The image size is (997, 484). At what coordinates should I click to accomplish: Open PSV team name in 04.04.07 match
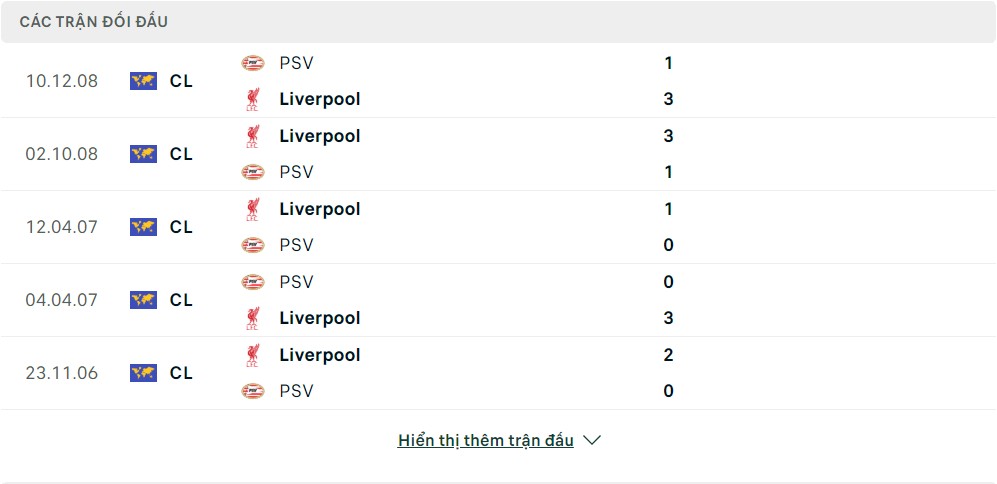[296, 282]
